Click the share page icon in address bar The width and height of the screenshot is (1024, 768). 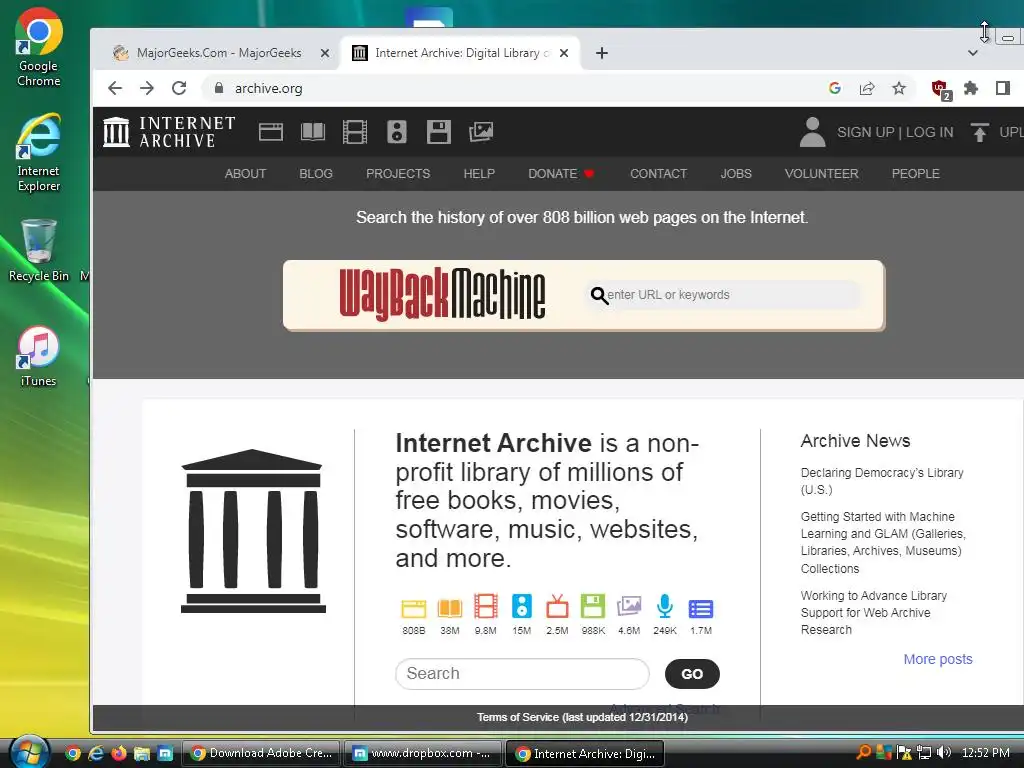(867, 88)
